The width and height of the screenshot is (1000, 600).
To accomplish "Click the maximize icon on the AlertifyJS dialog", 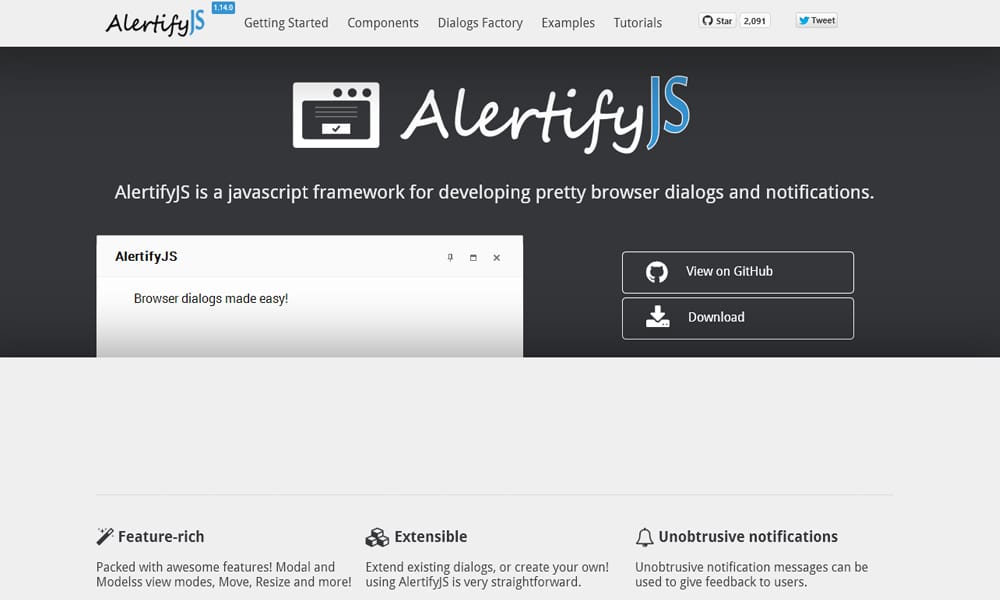I will coord(472,257).
